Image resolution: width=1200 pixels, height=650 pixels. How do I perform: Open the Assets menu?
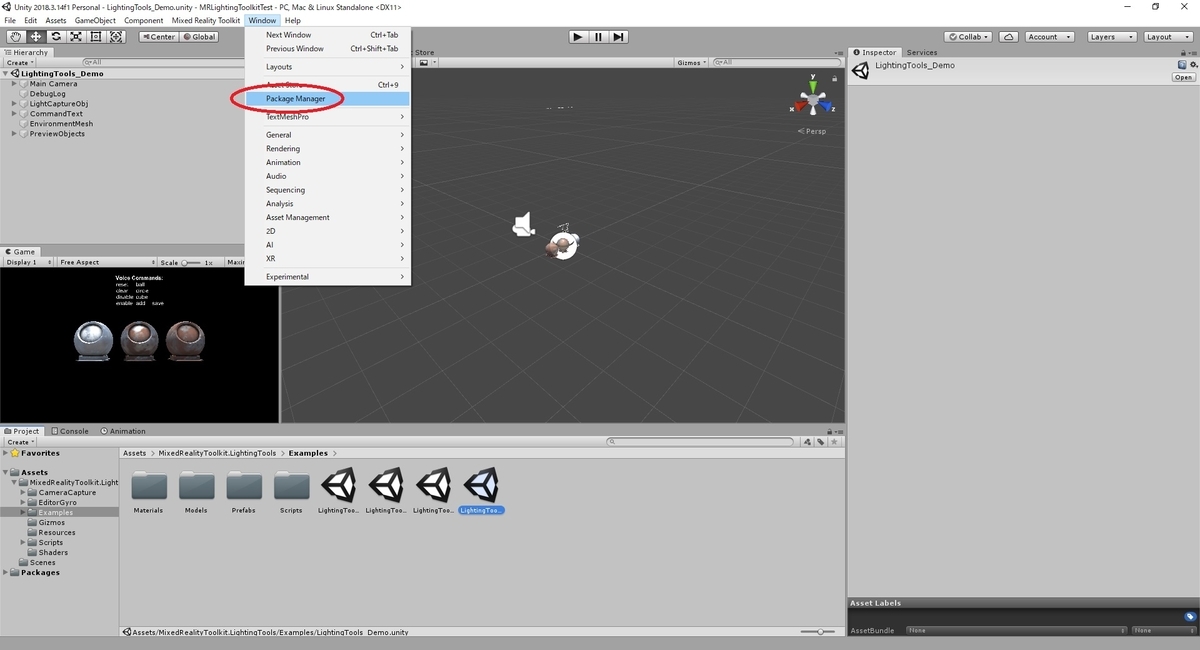[x=56, y=20]
